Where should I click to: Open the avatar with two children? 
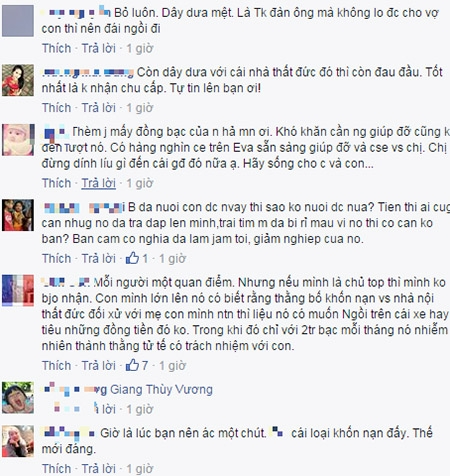point(18,215)
